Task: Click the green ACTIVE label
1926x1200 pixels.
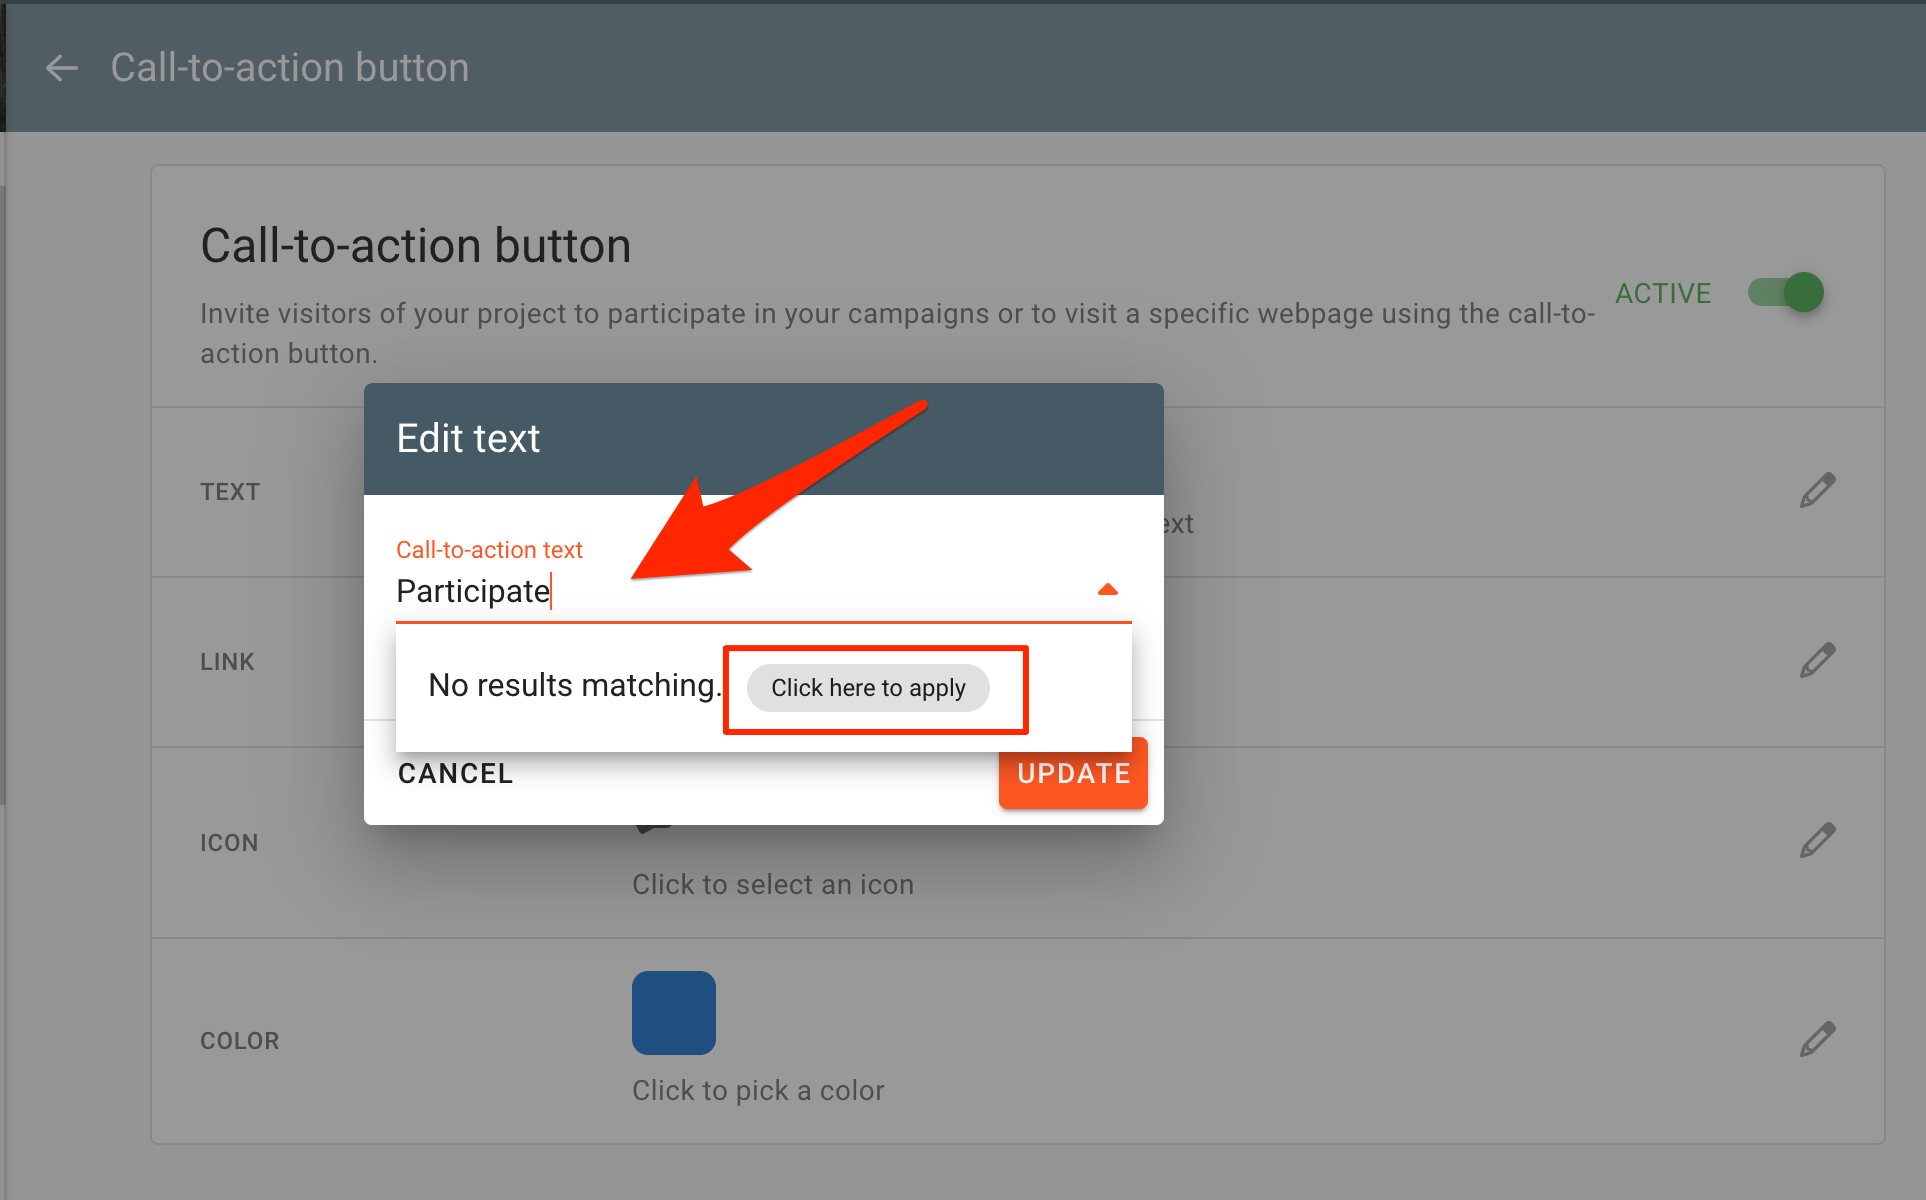Action: [1663, 293]
